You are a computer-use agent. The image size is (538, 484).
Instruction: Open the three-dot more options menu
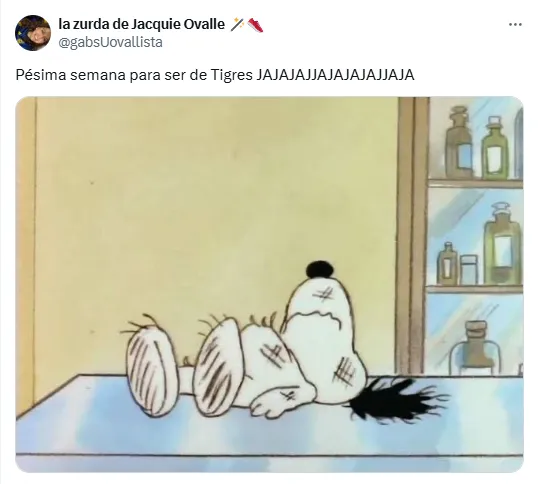[x=515, y=25]
